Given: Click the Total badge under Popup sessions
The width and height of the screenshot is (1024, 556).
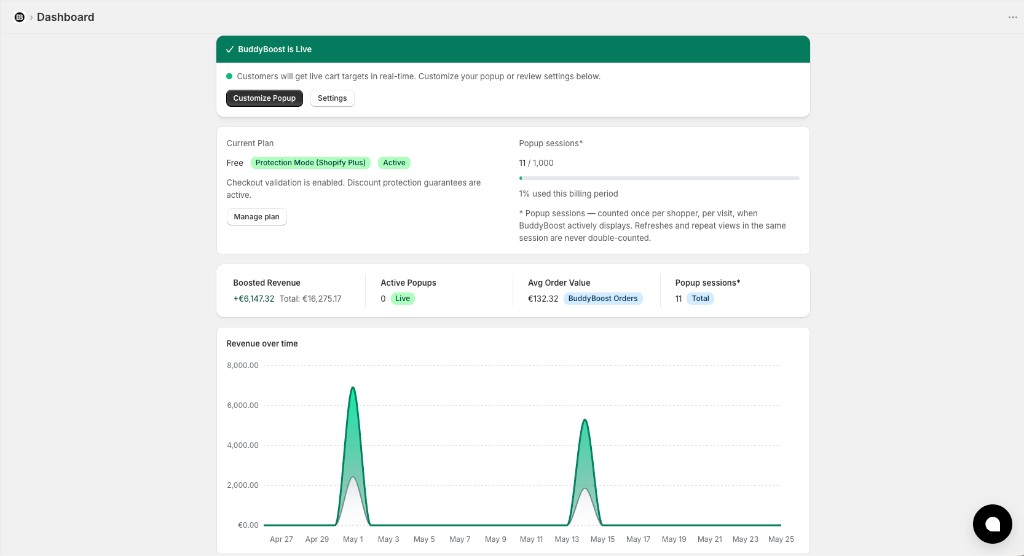Looking at the screenshot, I should click(x=701, y=299).
